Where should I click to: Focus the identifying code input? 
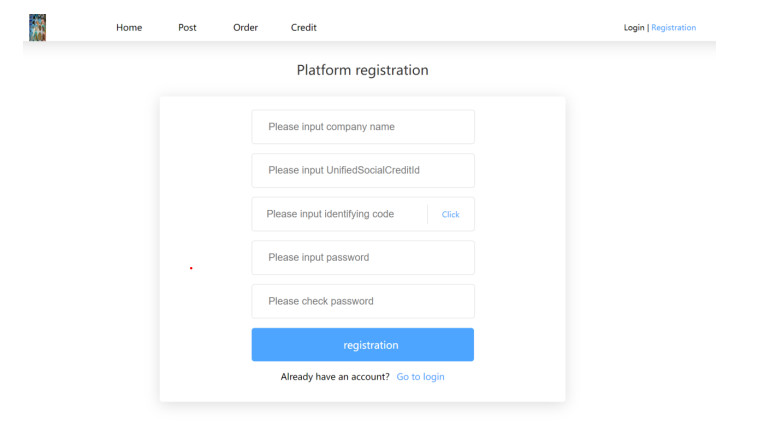point(338,214)
